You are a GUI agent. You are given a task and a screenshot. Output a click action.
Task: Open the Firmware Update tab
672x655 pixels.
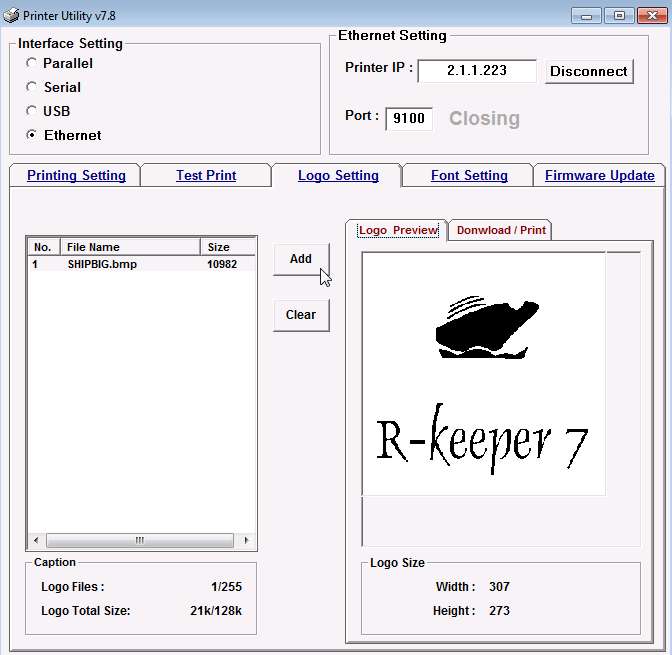coord(600,175)
